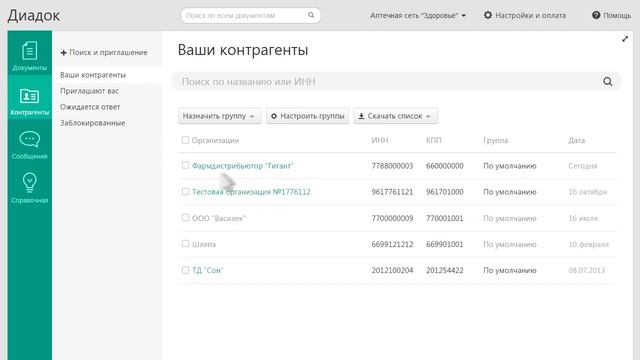
Task: Click the Группа column header
Action: pyautogui.click(x=496, y=140)
